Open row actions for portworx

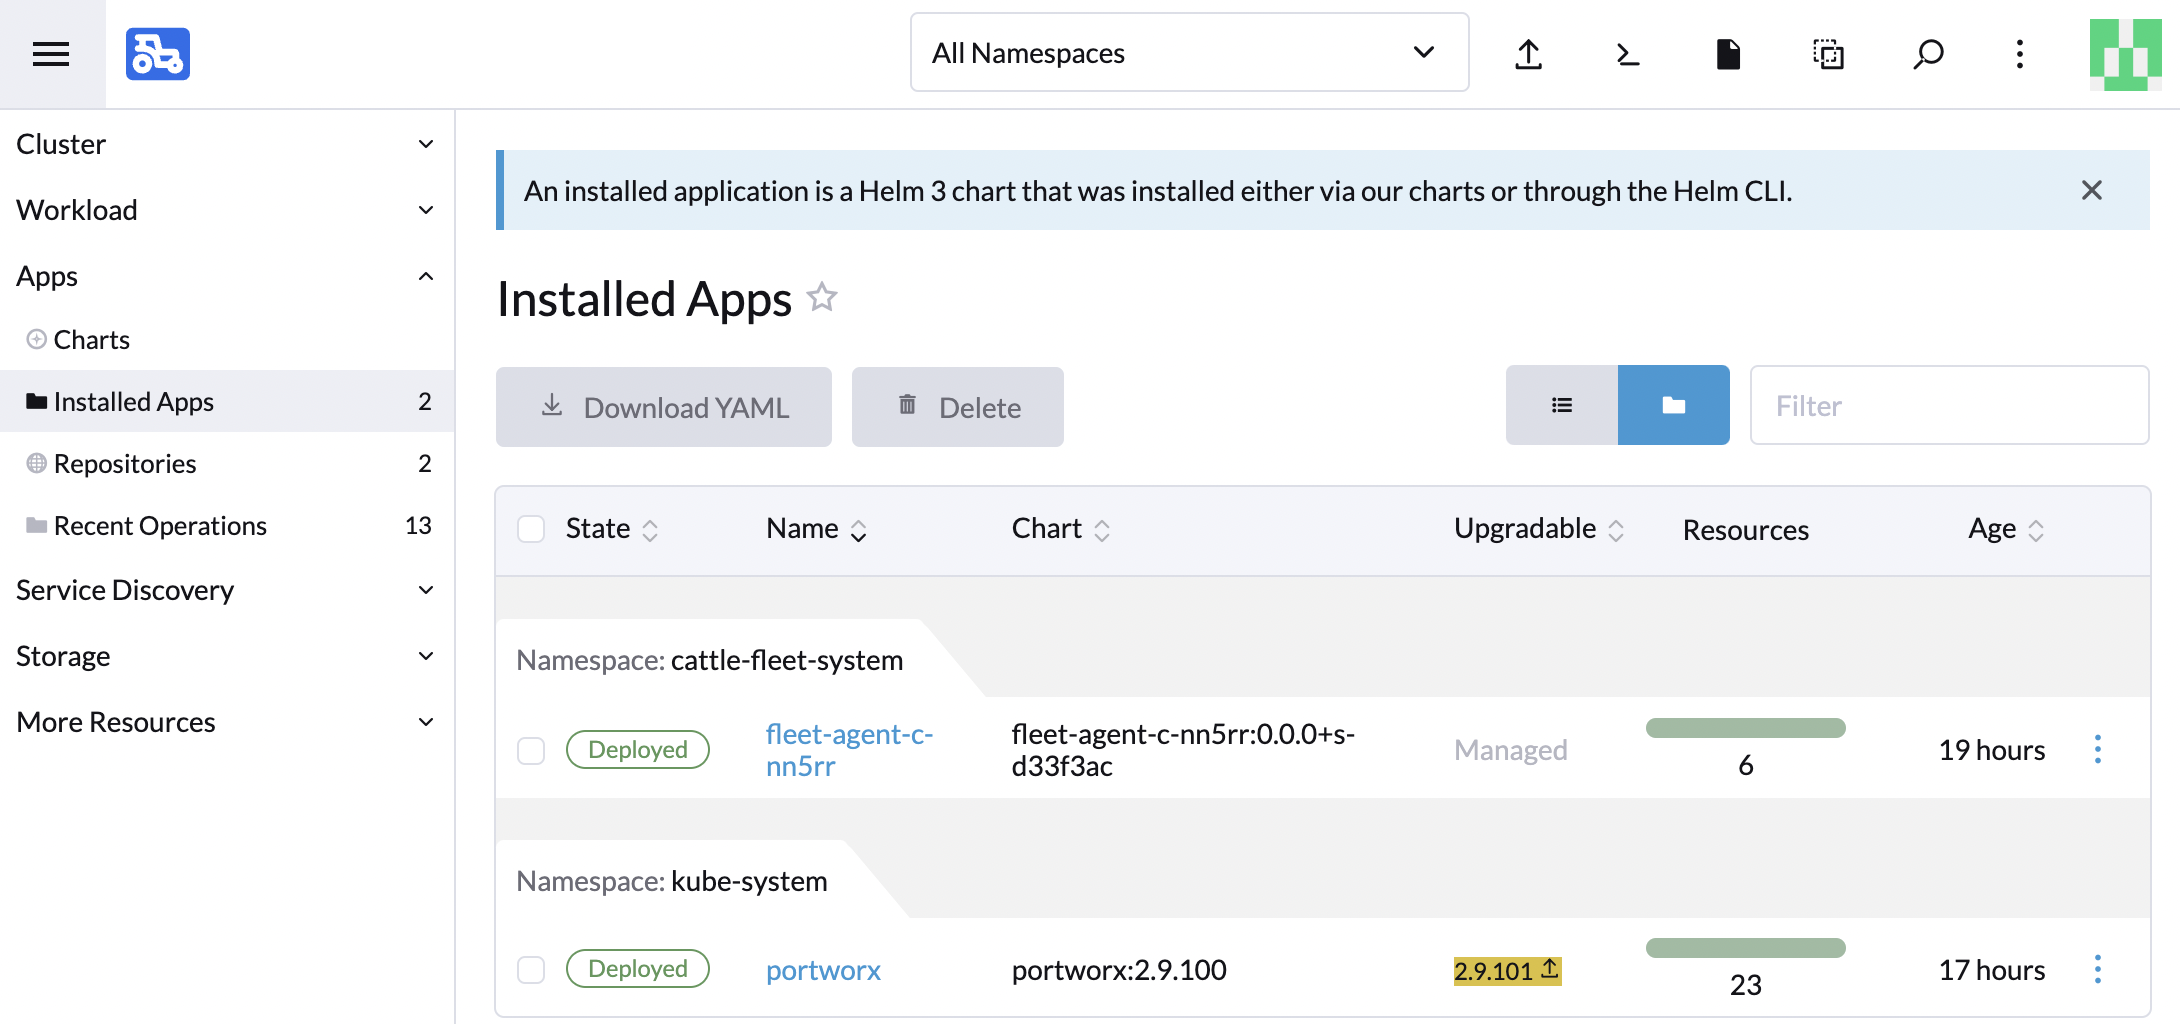click(2098, 969)
